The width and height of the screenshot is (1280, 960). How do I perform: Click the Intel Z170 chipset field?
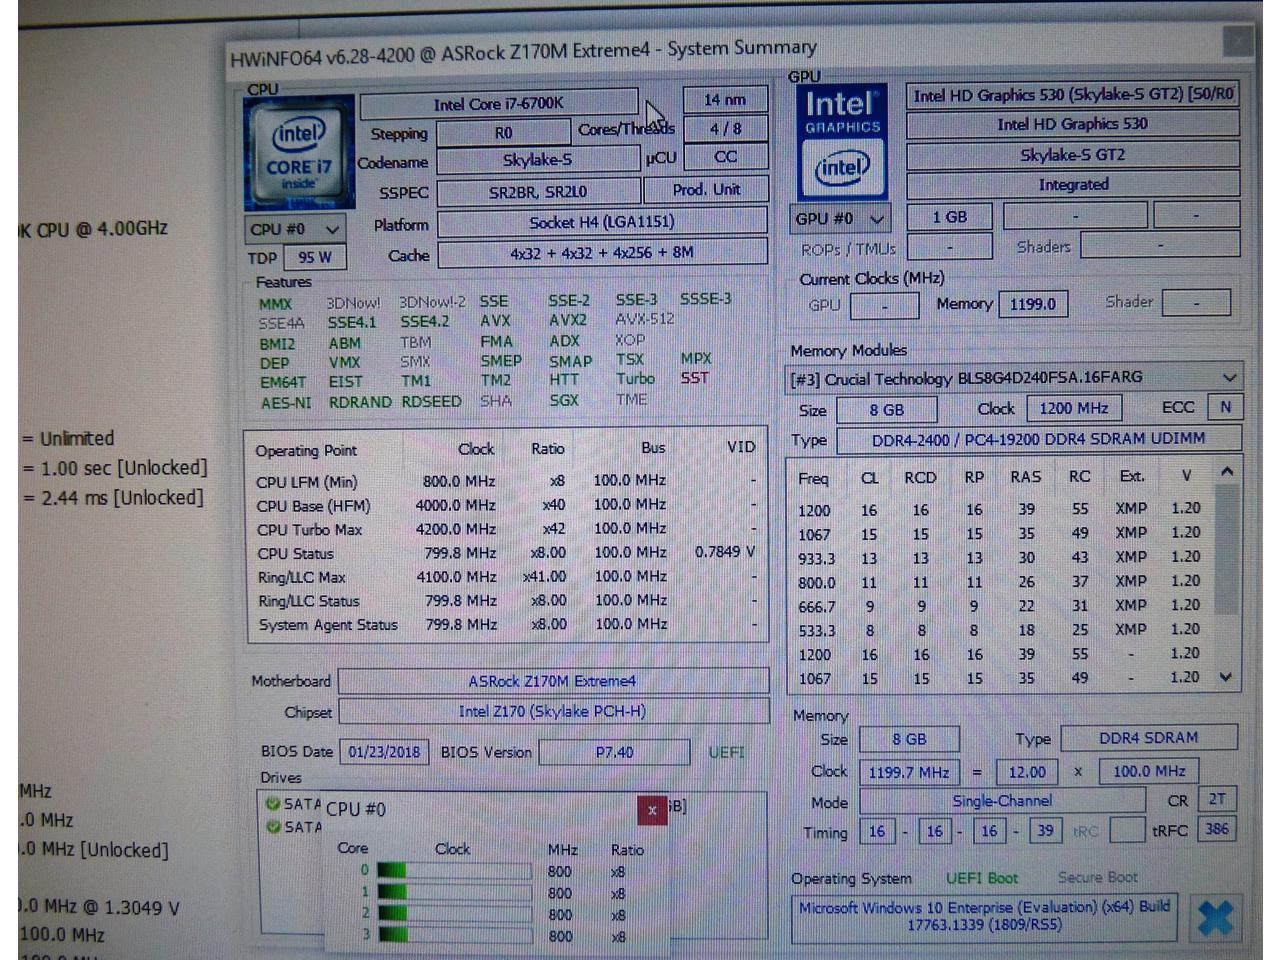click(552, 712)
